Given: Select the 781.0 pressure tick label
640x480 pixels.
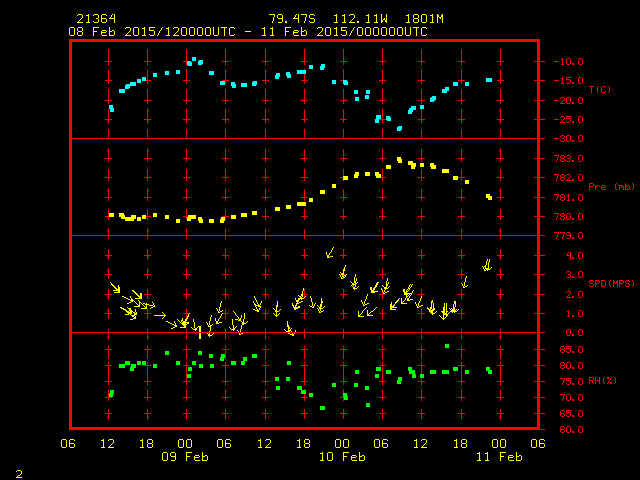Looking at the screenshot, I should (x=569, y=198).
